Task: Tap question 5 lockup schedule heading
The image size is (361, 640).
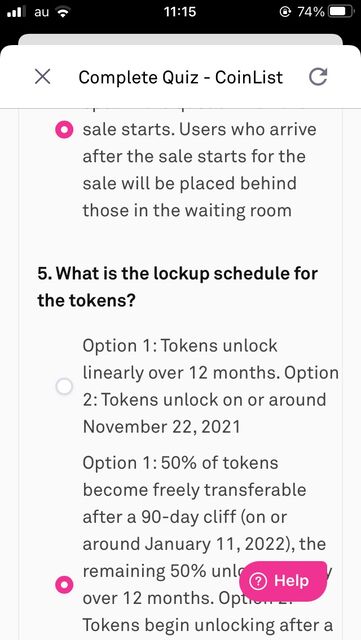Action: 178,287
